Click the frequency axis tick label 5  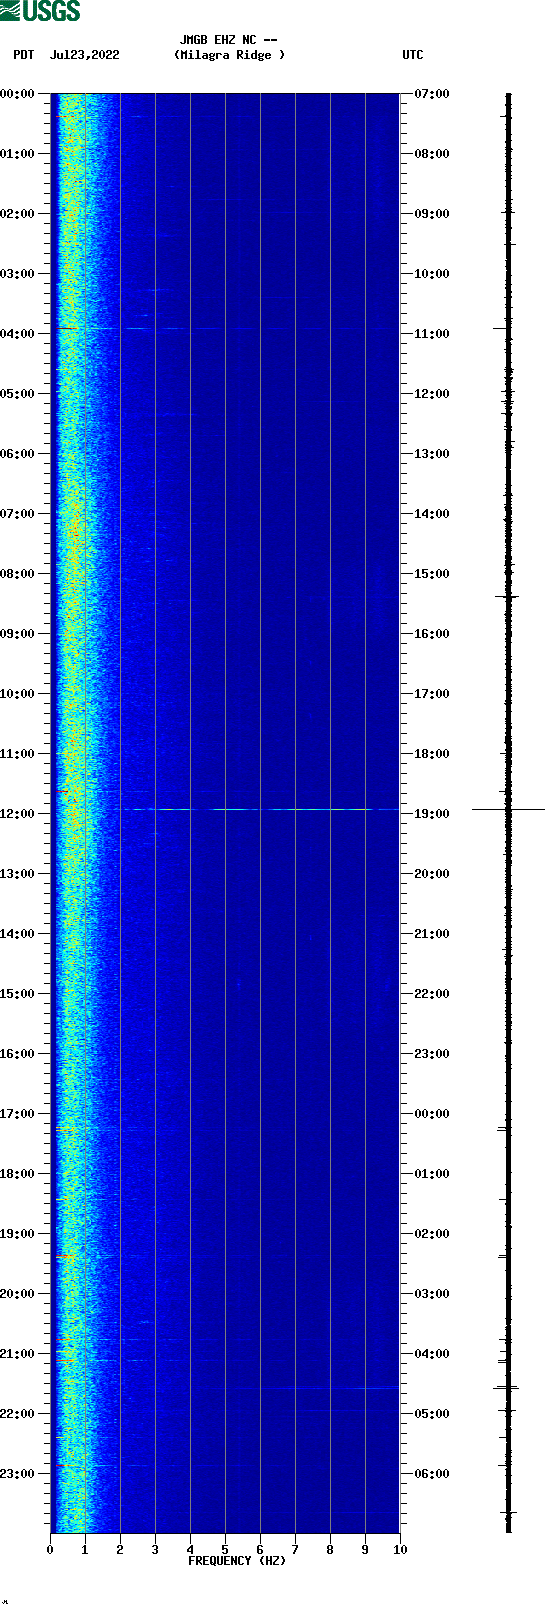(225, 1550)
